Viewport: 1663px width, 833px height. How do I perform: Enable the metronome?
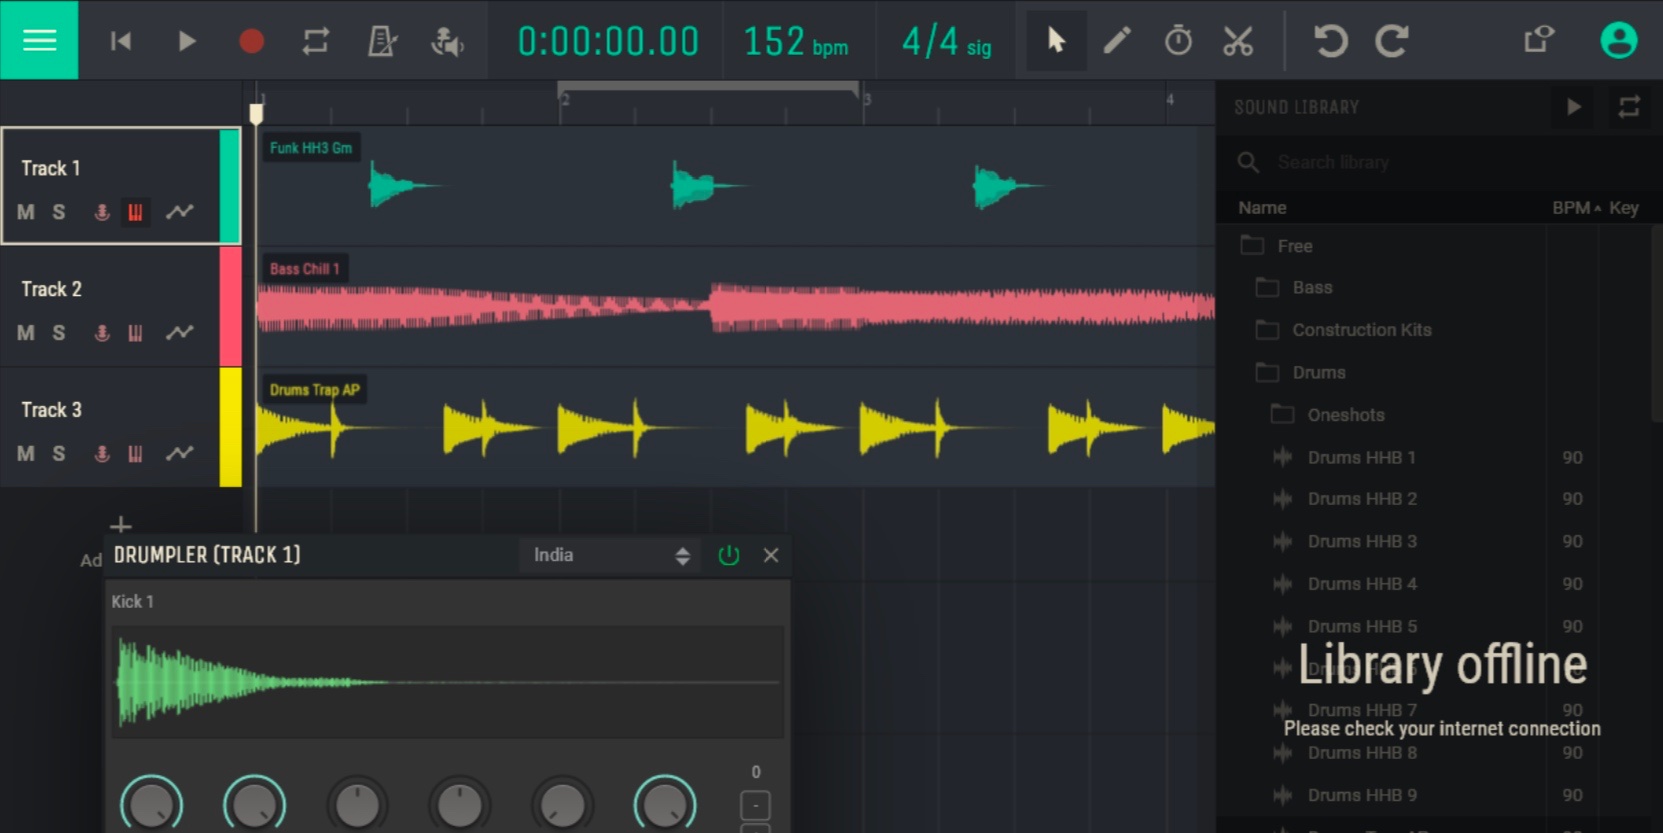point(382,41)
